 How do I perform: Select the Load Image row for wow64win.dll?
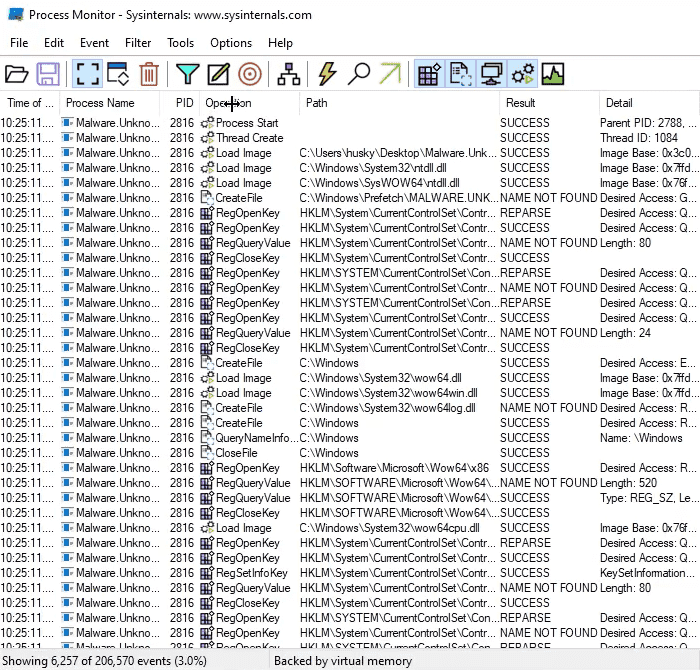pyautogui.click(x=350, y=393)
